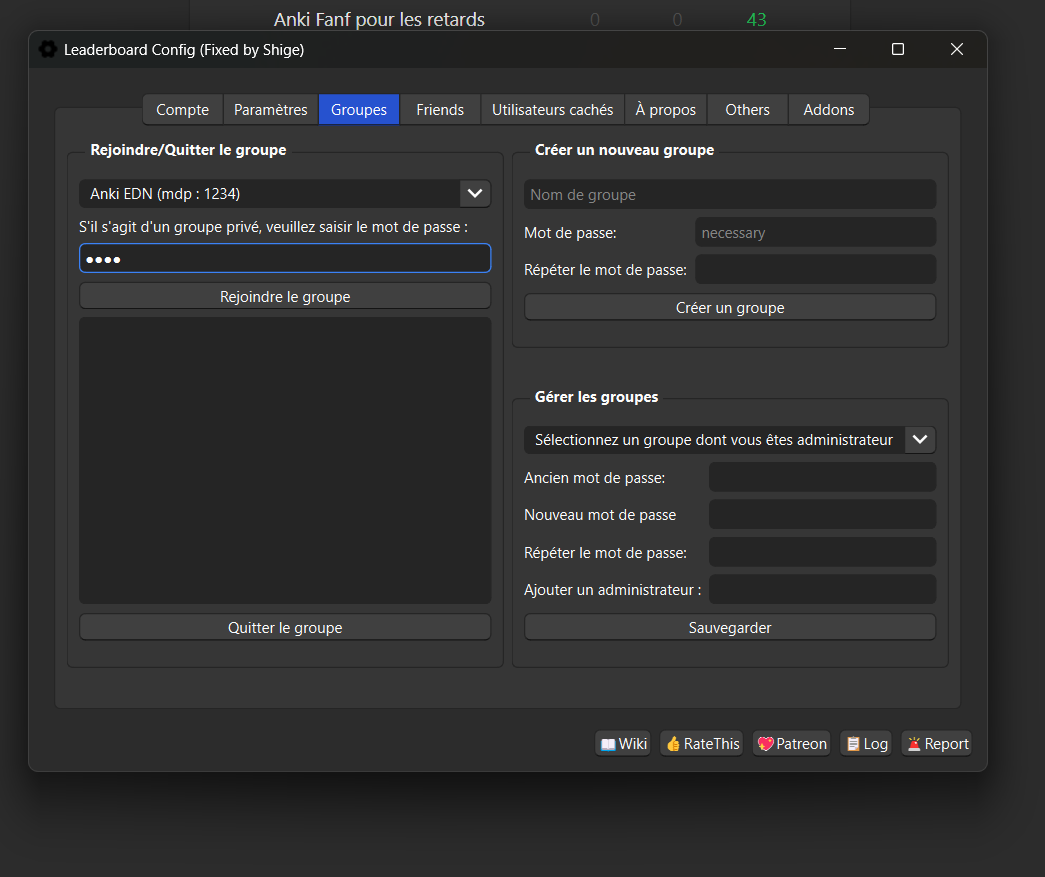Screen dimensions: 1045x877
Task: Click the Quitter le groupe button
Action: pyautogui.click(x=285, y=627)
